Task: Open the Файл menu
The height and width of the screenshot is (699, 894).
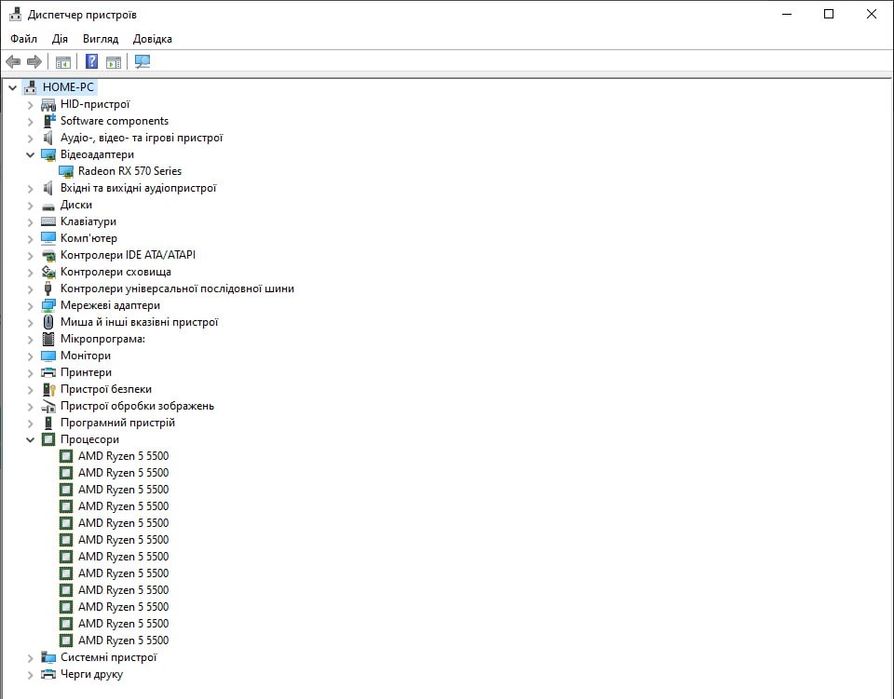Action: pos(24,39)
